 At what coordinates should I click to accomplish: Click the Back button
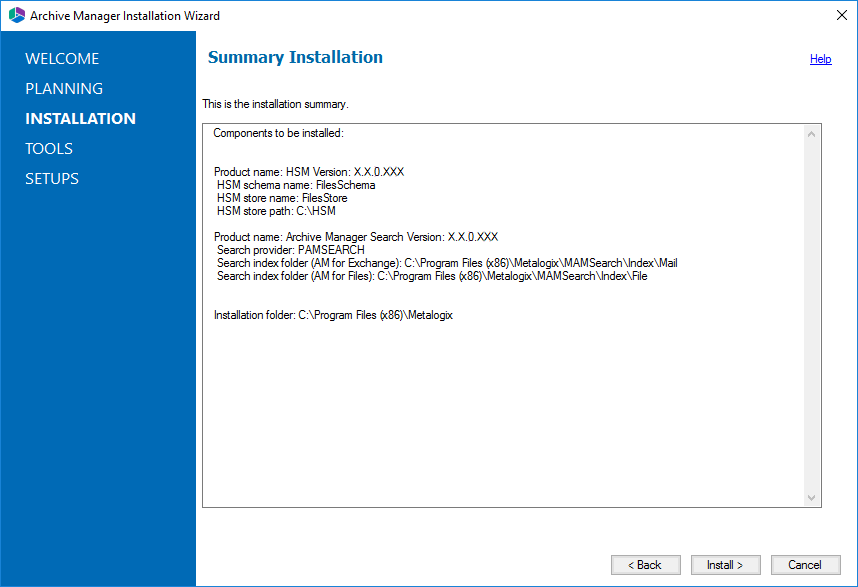[x=646, y=565]
